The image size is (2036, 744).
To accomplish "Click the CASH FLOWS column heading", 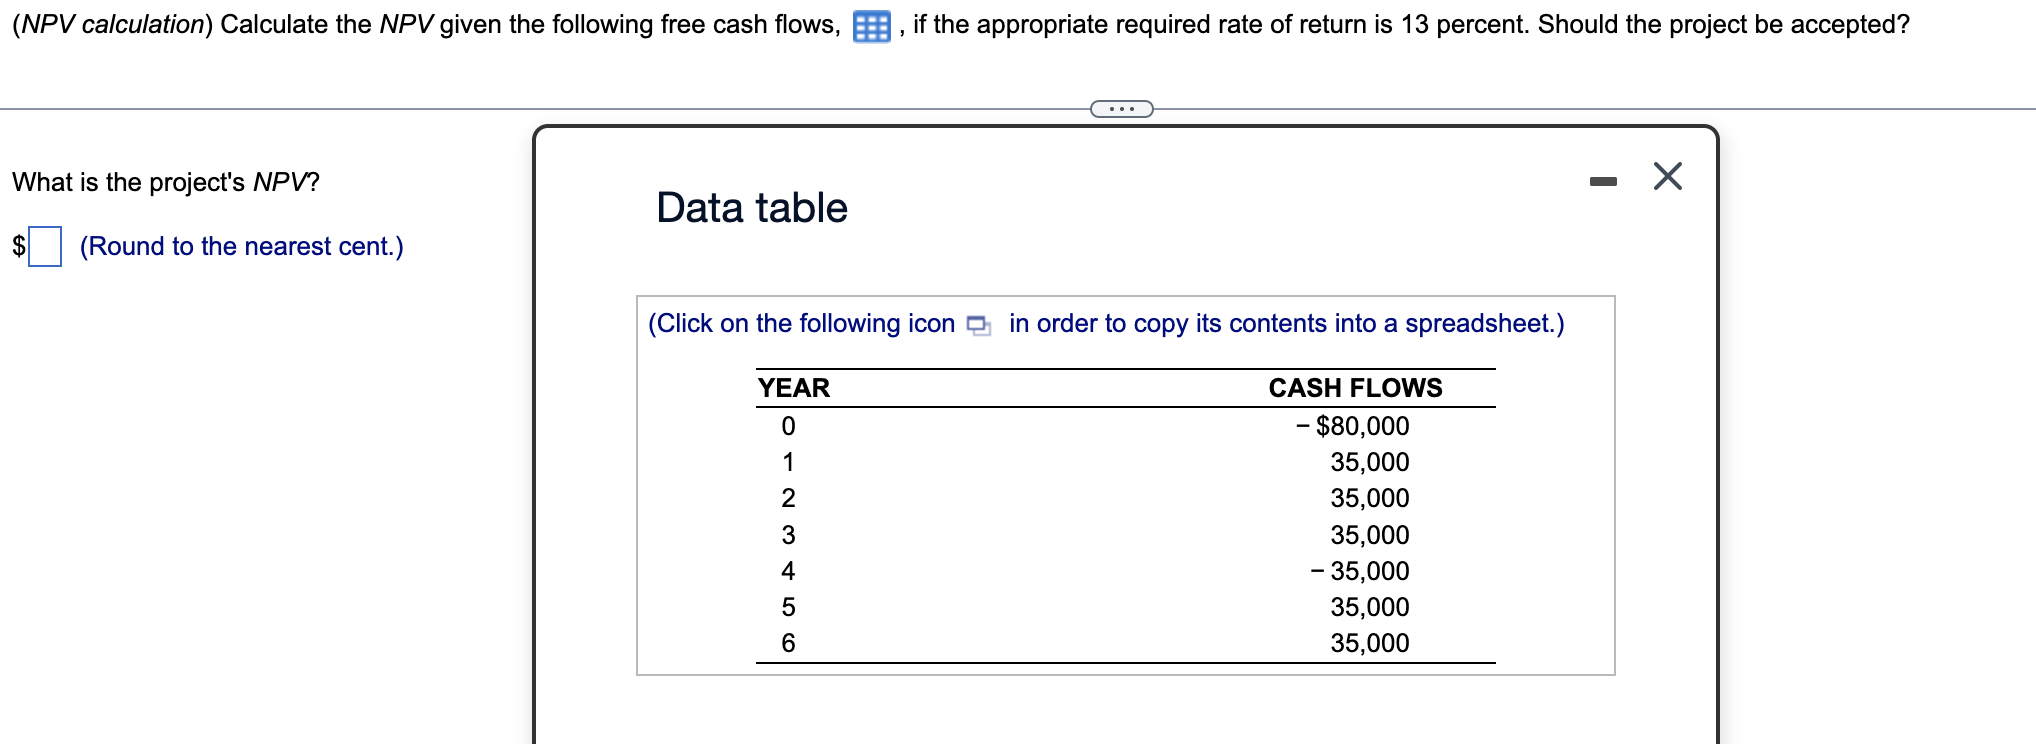I will (x=1355, y=388).
